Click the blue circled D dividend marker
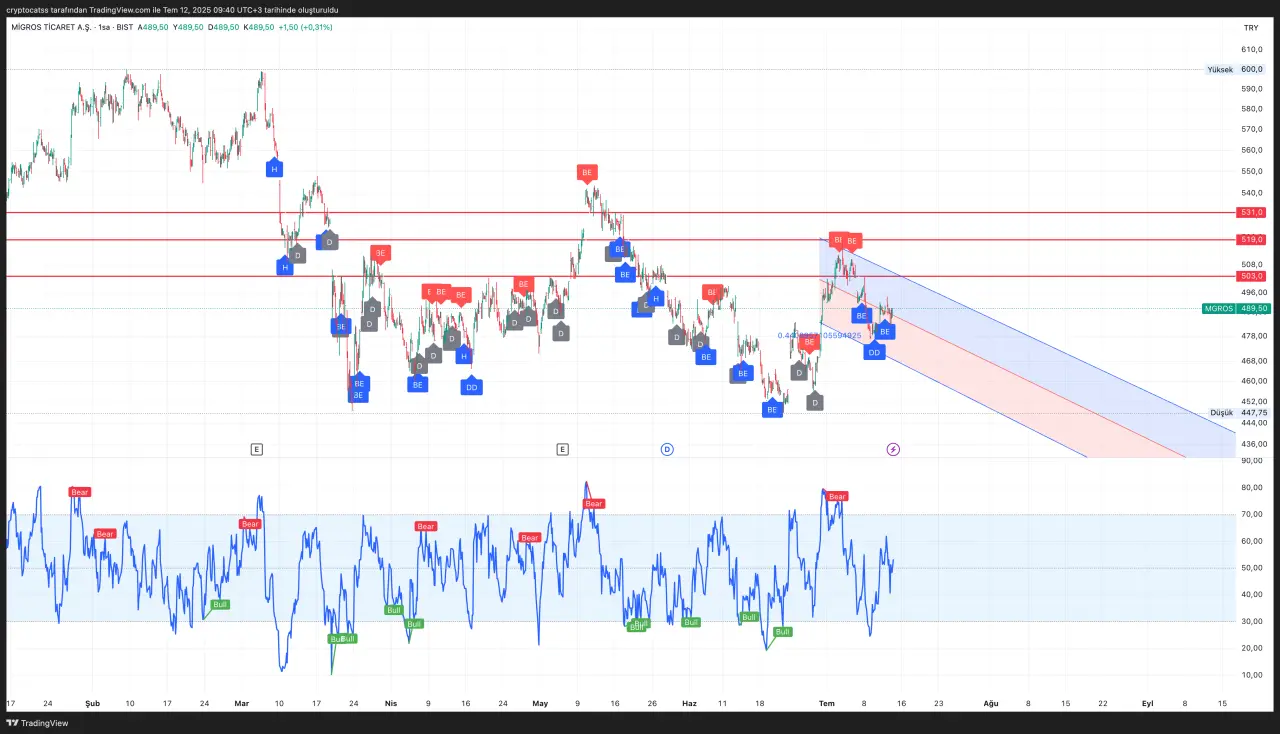The image size is (1280, 734). point(667,450)
